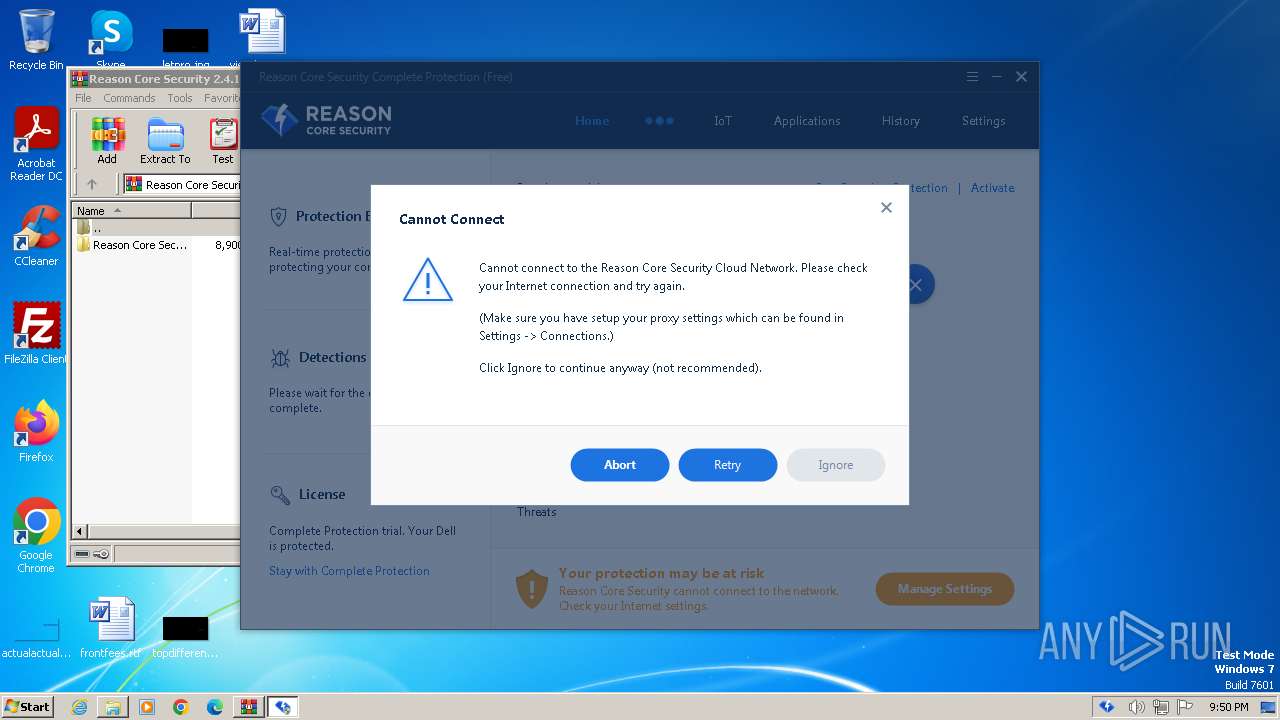Select the parent folder '..' row
1280x720 pixels.
click(155, 228)
